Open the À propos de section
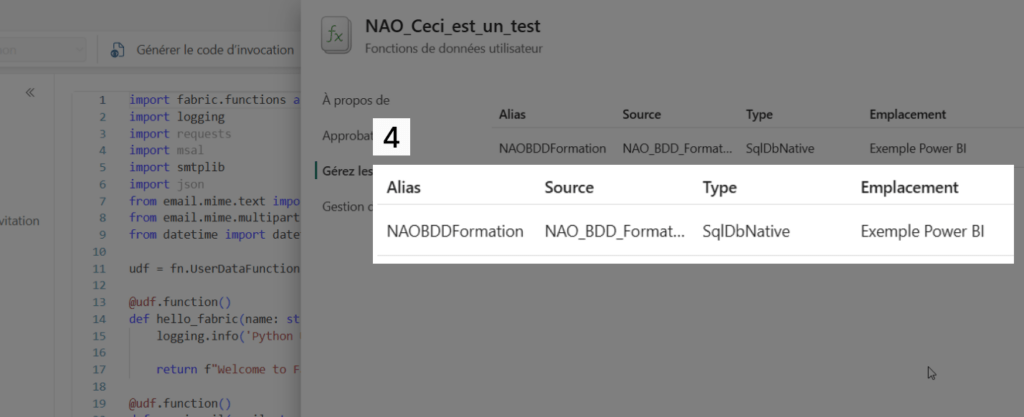Image resolution: width=1024 pixels, height=417 pixels. [355, 100]
